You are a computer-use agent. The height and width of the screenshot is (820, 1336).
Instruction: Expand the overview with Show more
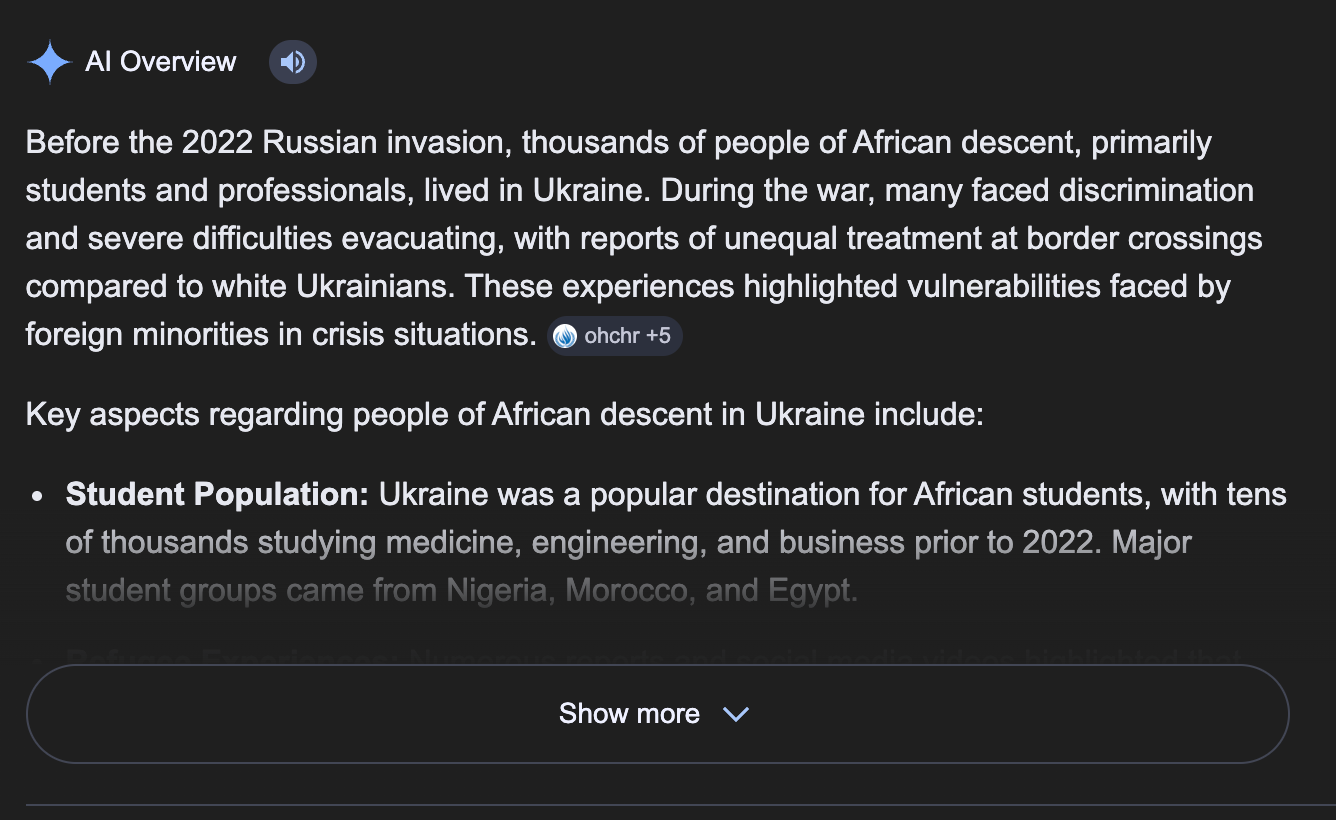629,714
